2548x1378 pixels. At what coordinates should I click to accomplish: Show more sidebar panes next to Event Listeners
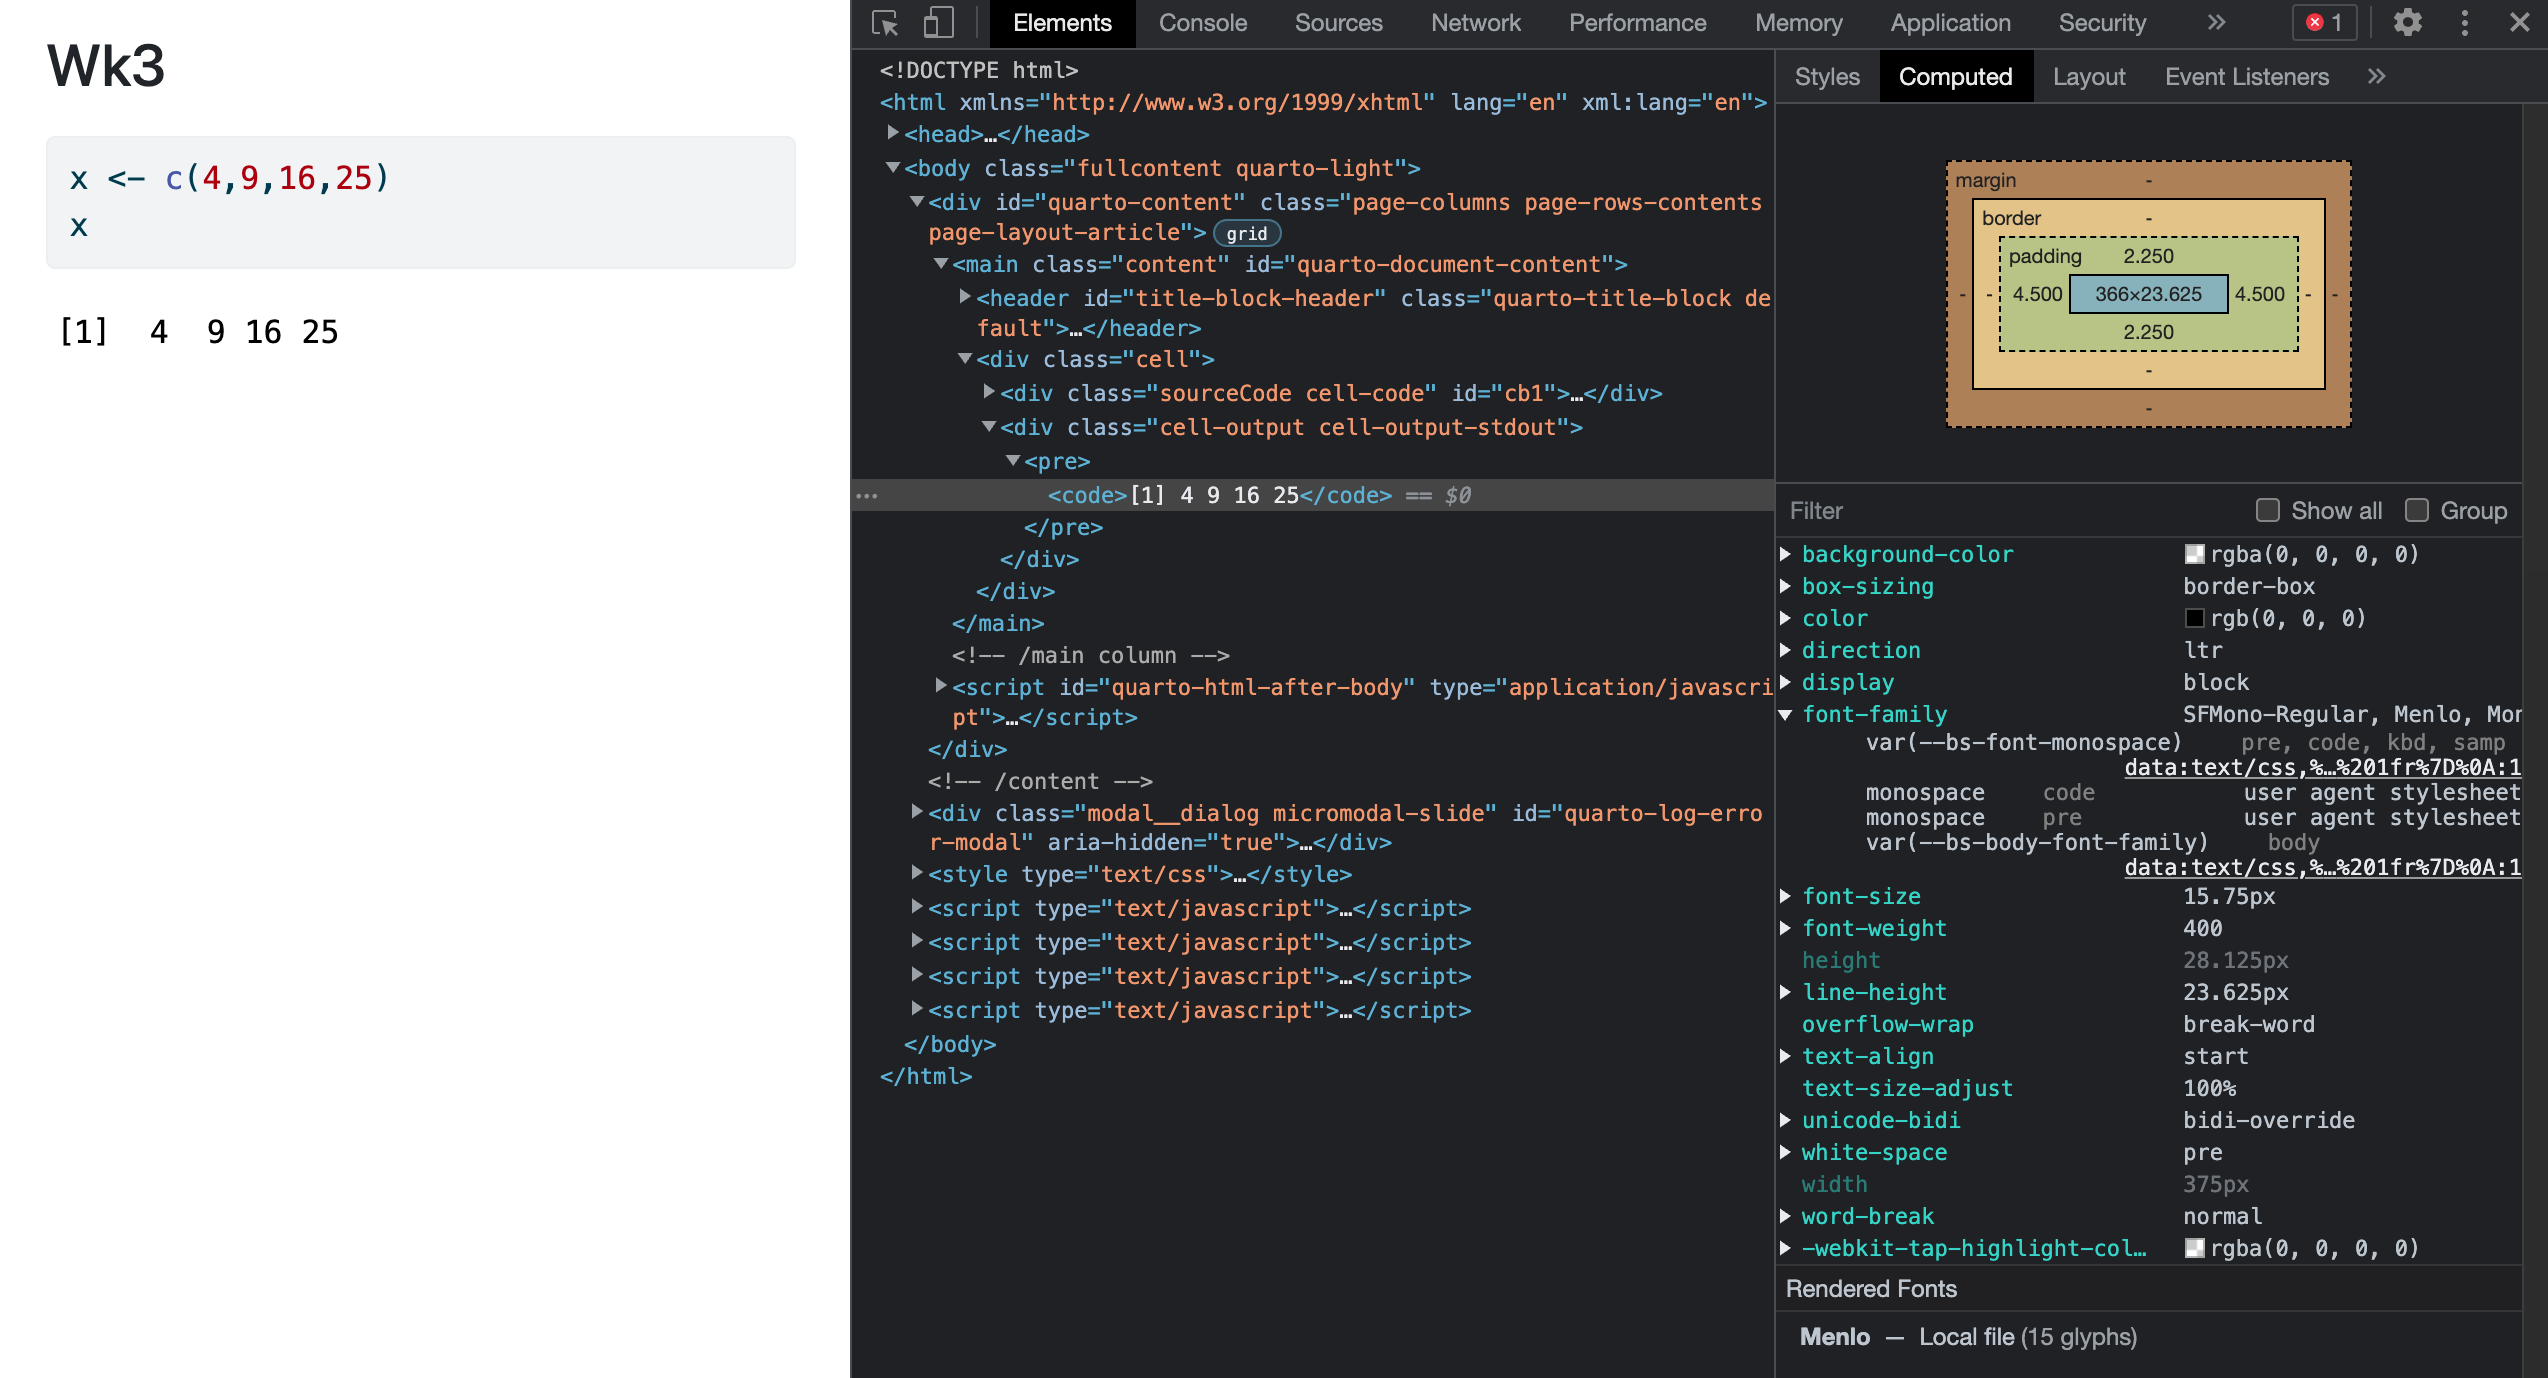(2377, 77)
